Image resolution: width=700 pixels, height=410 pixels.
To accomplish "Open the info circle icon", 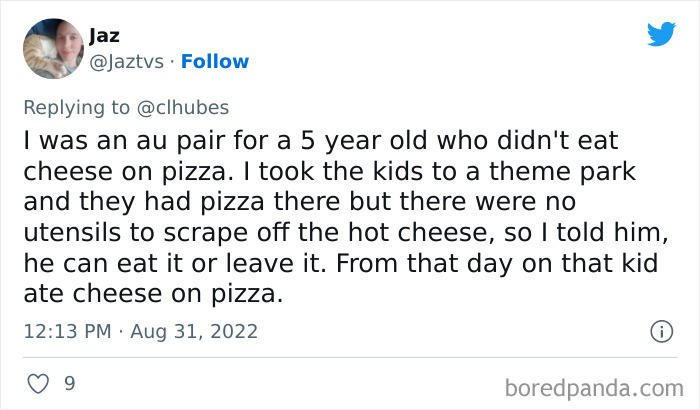I will [x=660, y=330].
